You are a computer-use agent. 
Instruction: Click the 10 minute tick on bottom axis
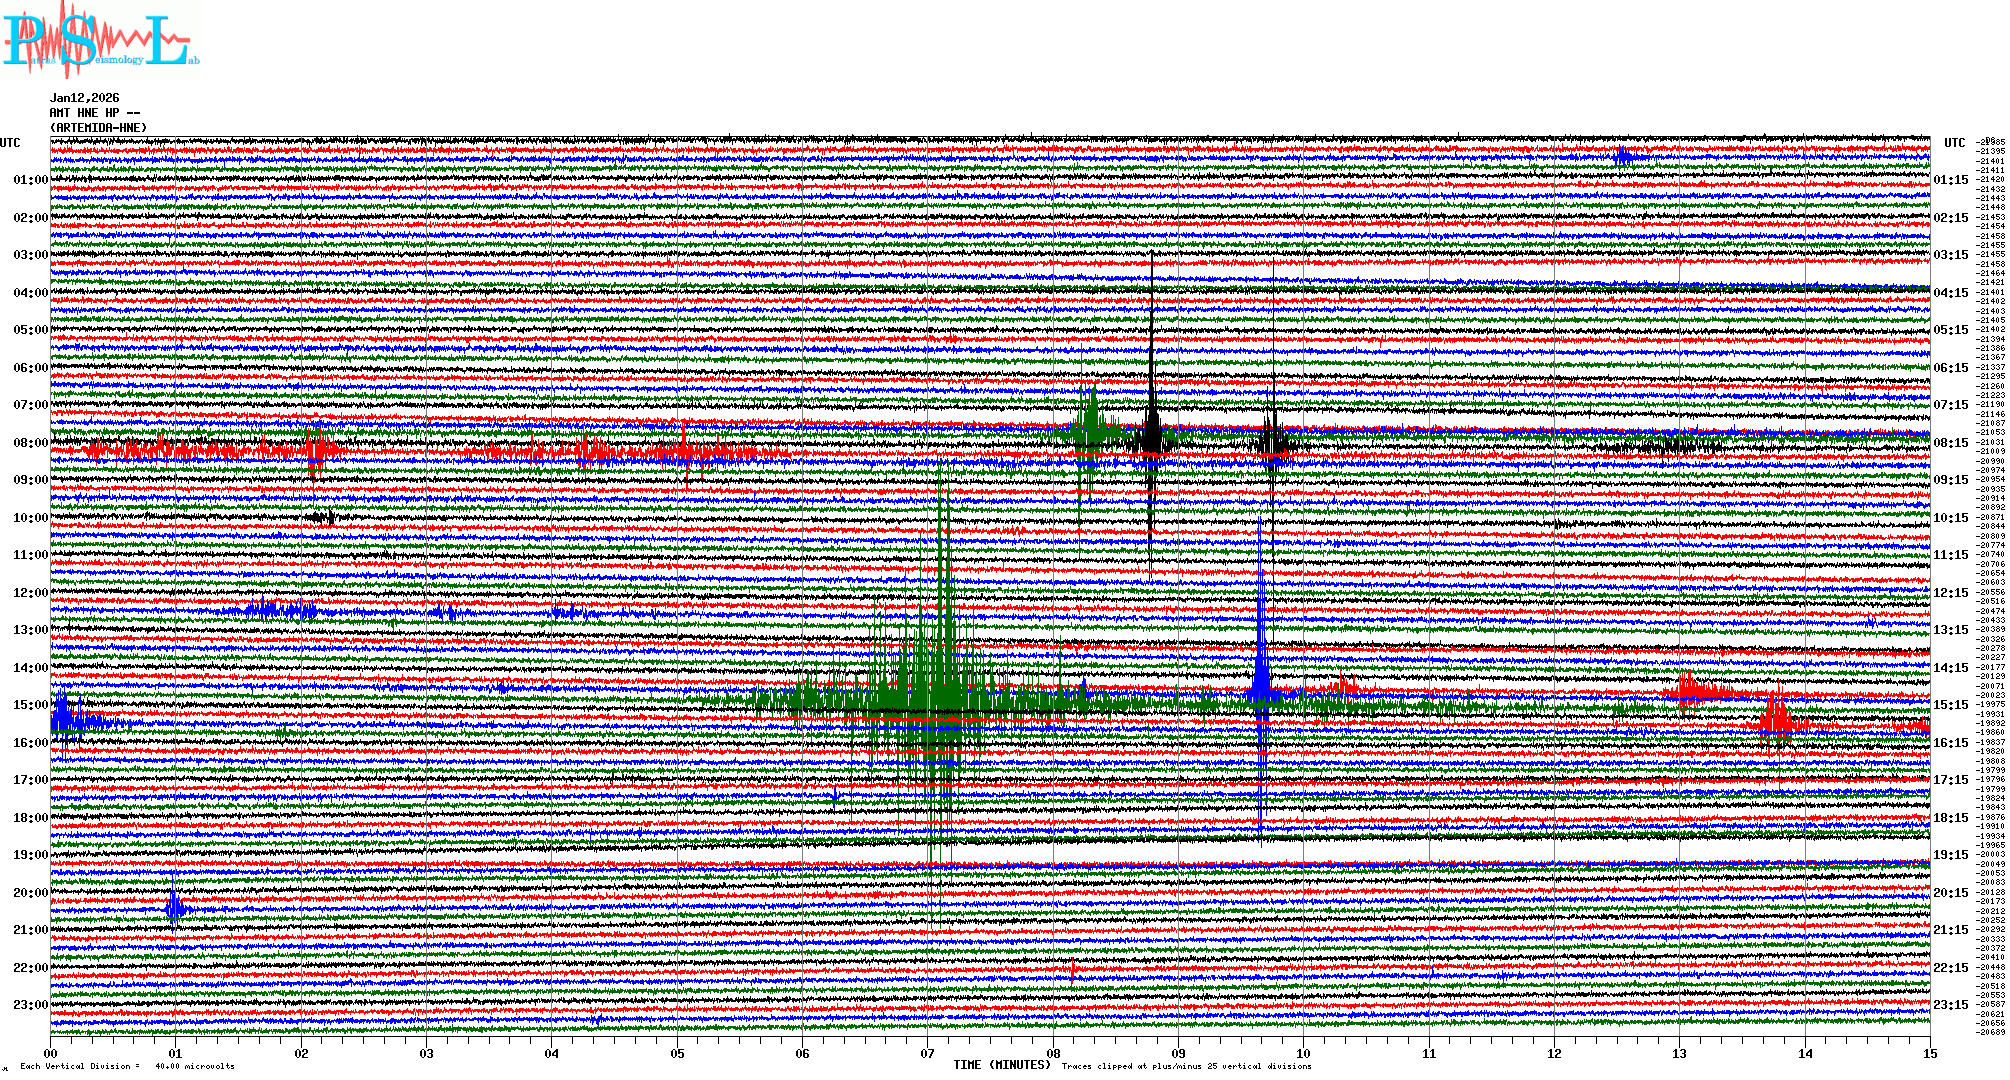(1304, 1054)
